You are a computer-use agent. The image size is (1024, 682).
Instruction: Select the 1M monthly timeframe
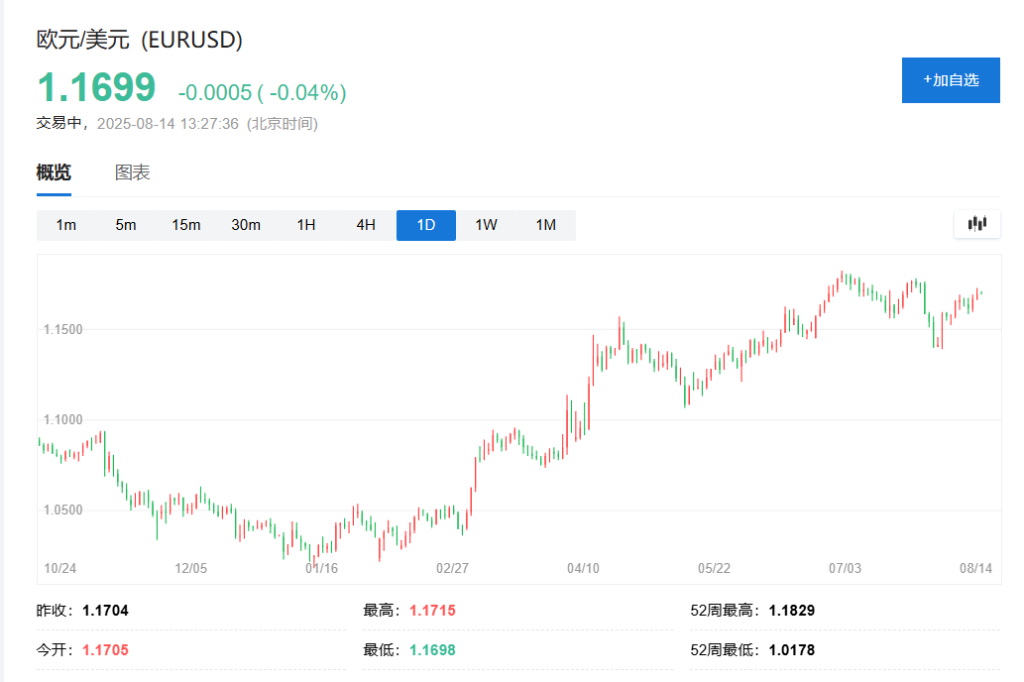pos(546,225)
